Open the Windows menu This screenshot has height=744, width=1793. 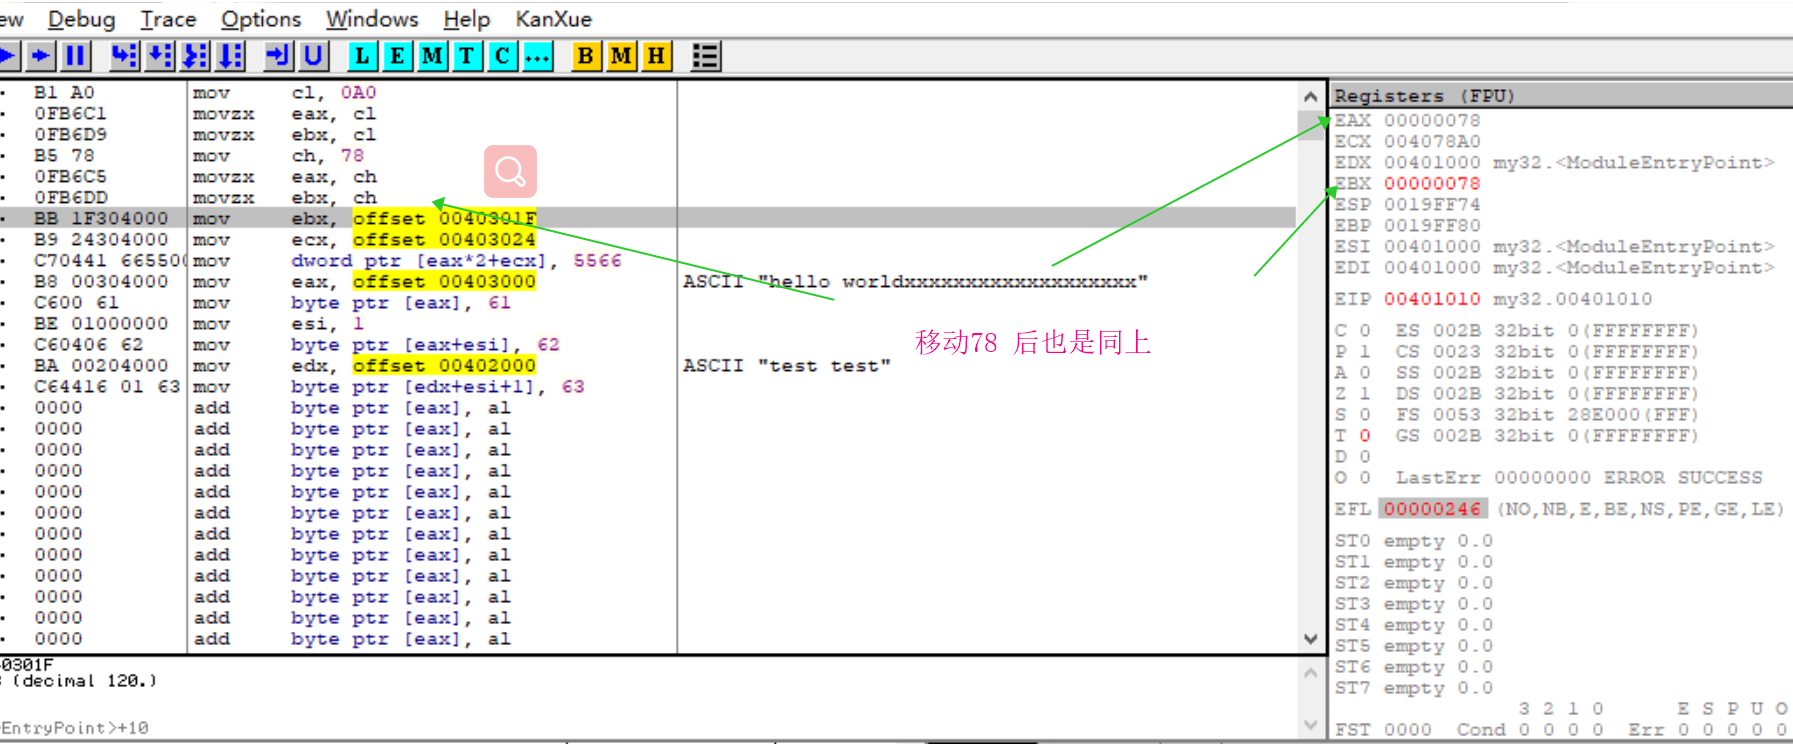pos(372,19)
